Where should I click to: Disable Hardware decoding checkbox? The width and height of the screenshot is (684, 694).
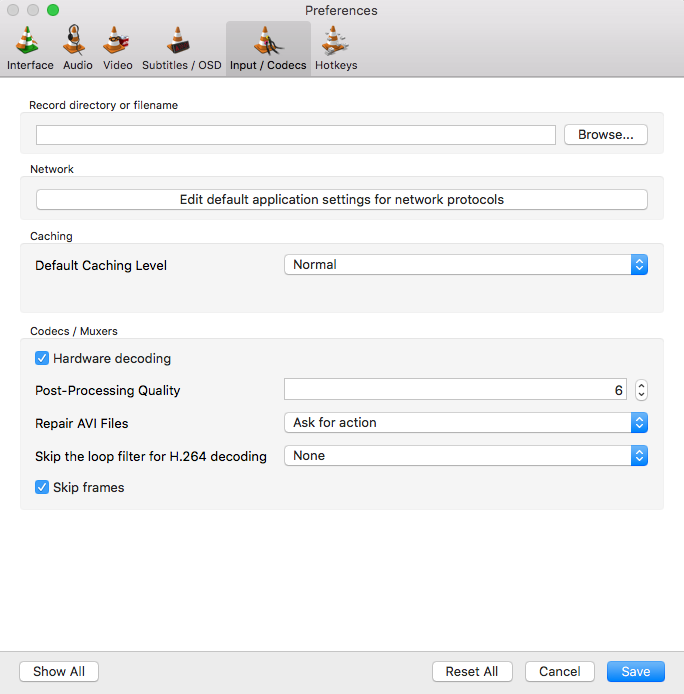(x=42, y=358)
